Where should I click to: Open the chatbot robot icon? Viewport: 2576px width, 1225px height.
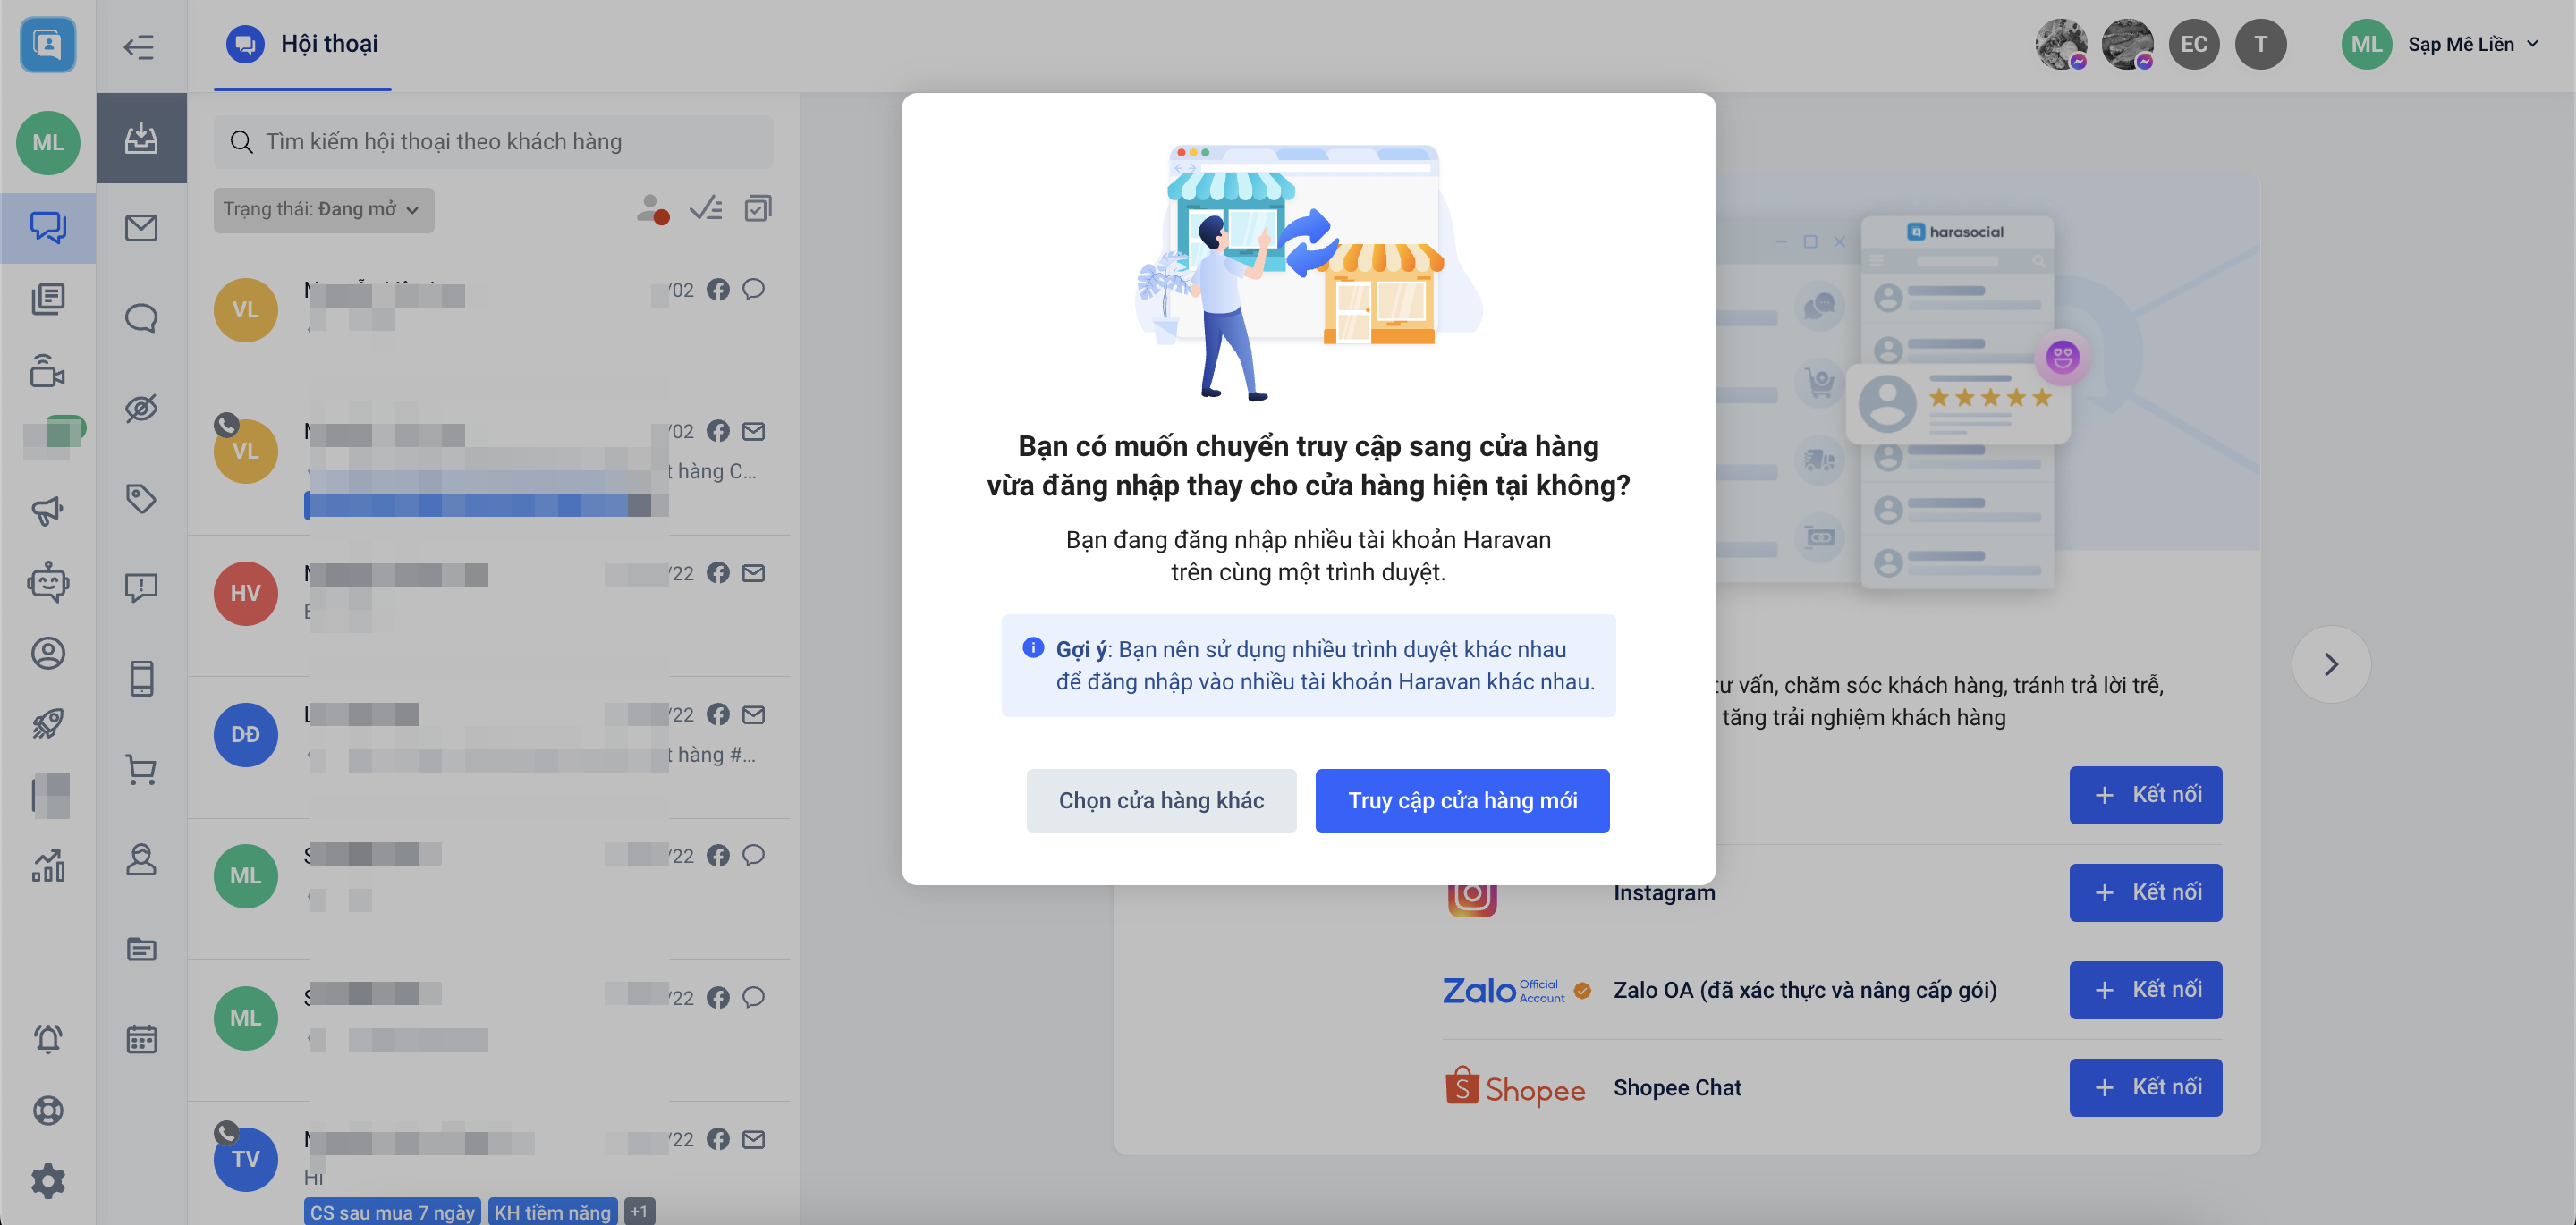(48, 582)
